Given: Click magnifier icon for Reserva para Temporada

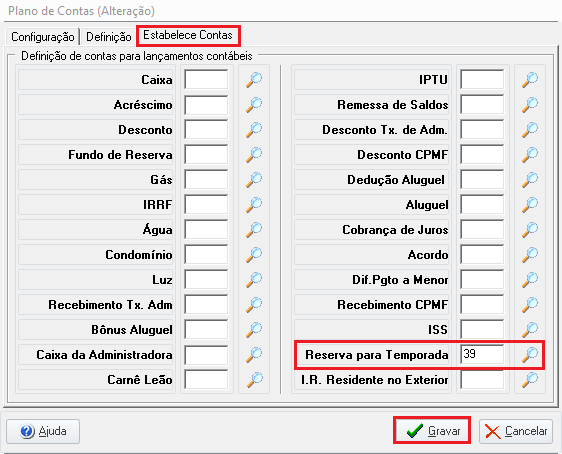Looking at the screenshot, I should tap(530, 355).
